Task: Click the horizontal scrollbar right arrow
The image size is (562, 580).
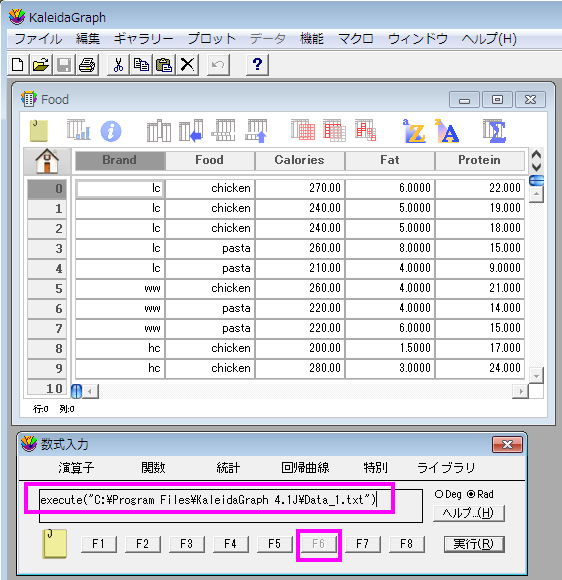Action: tap(521, 391)
